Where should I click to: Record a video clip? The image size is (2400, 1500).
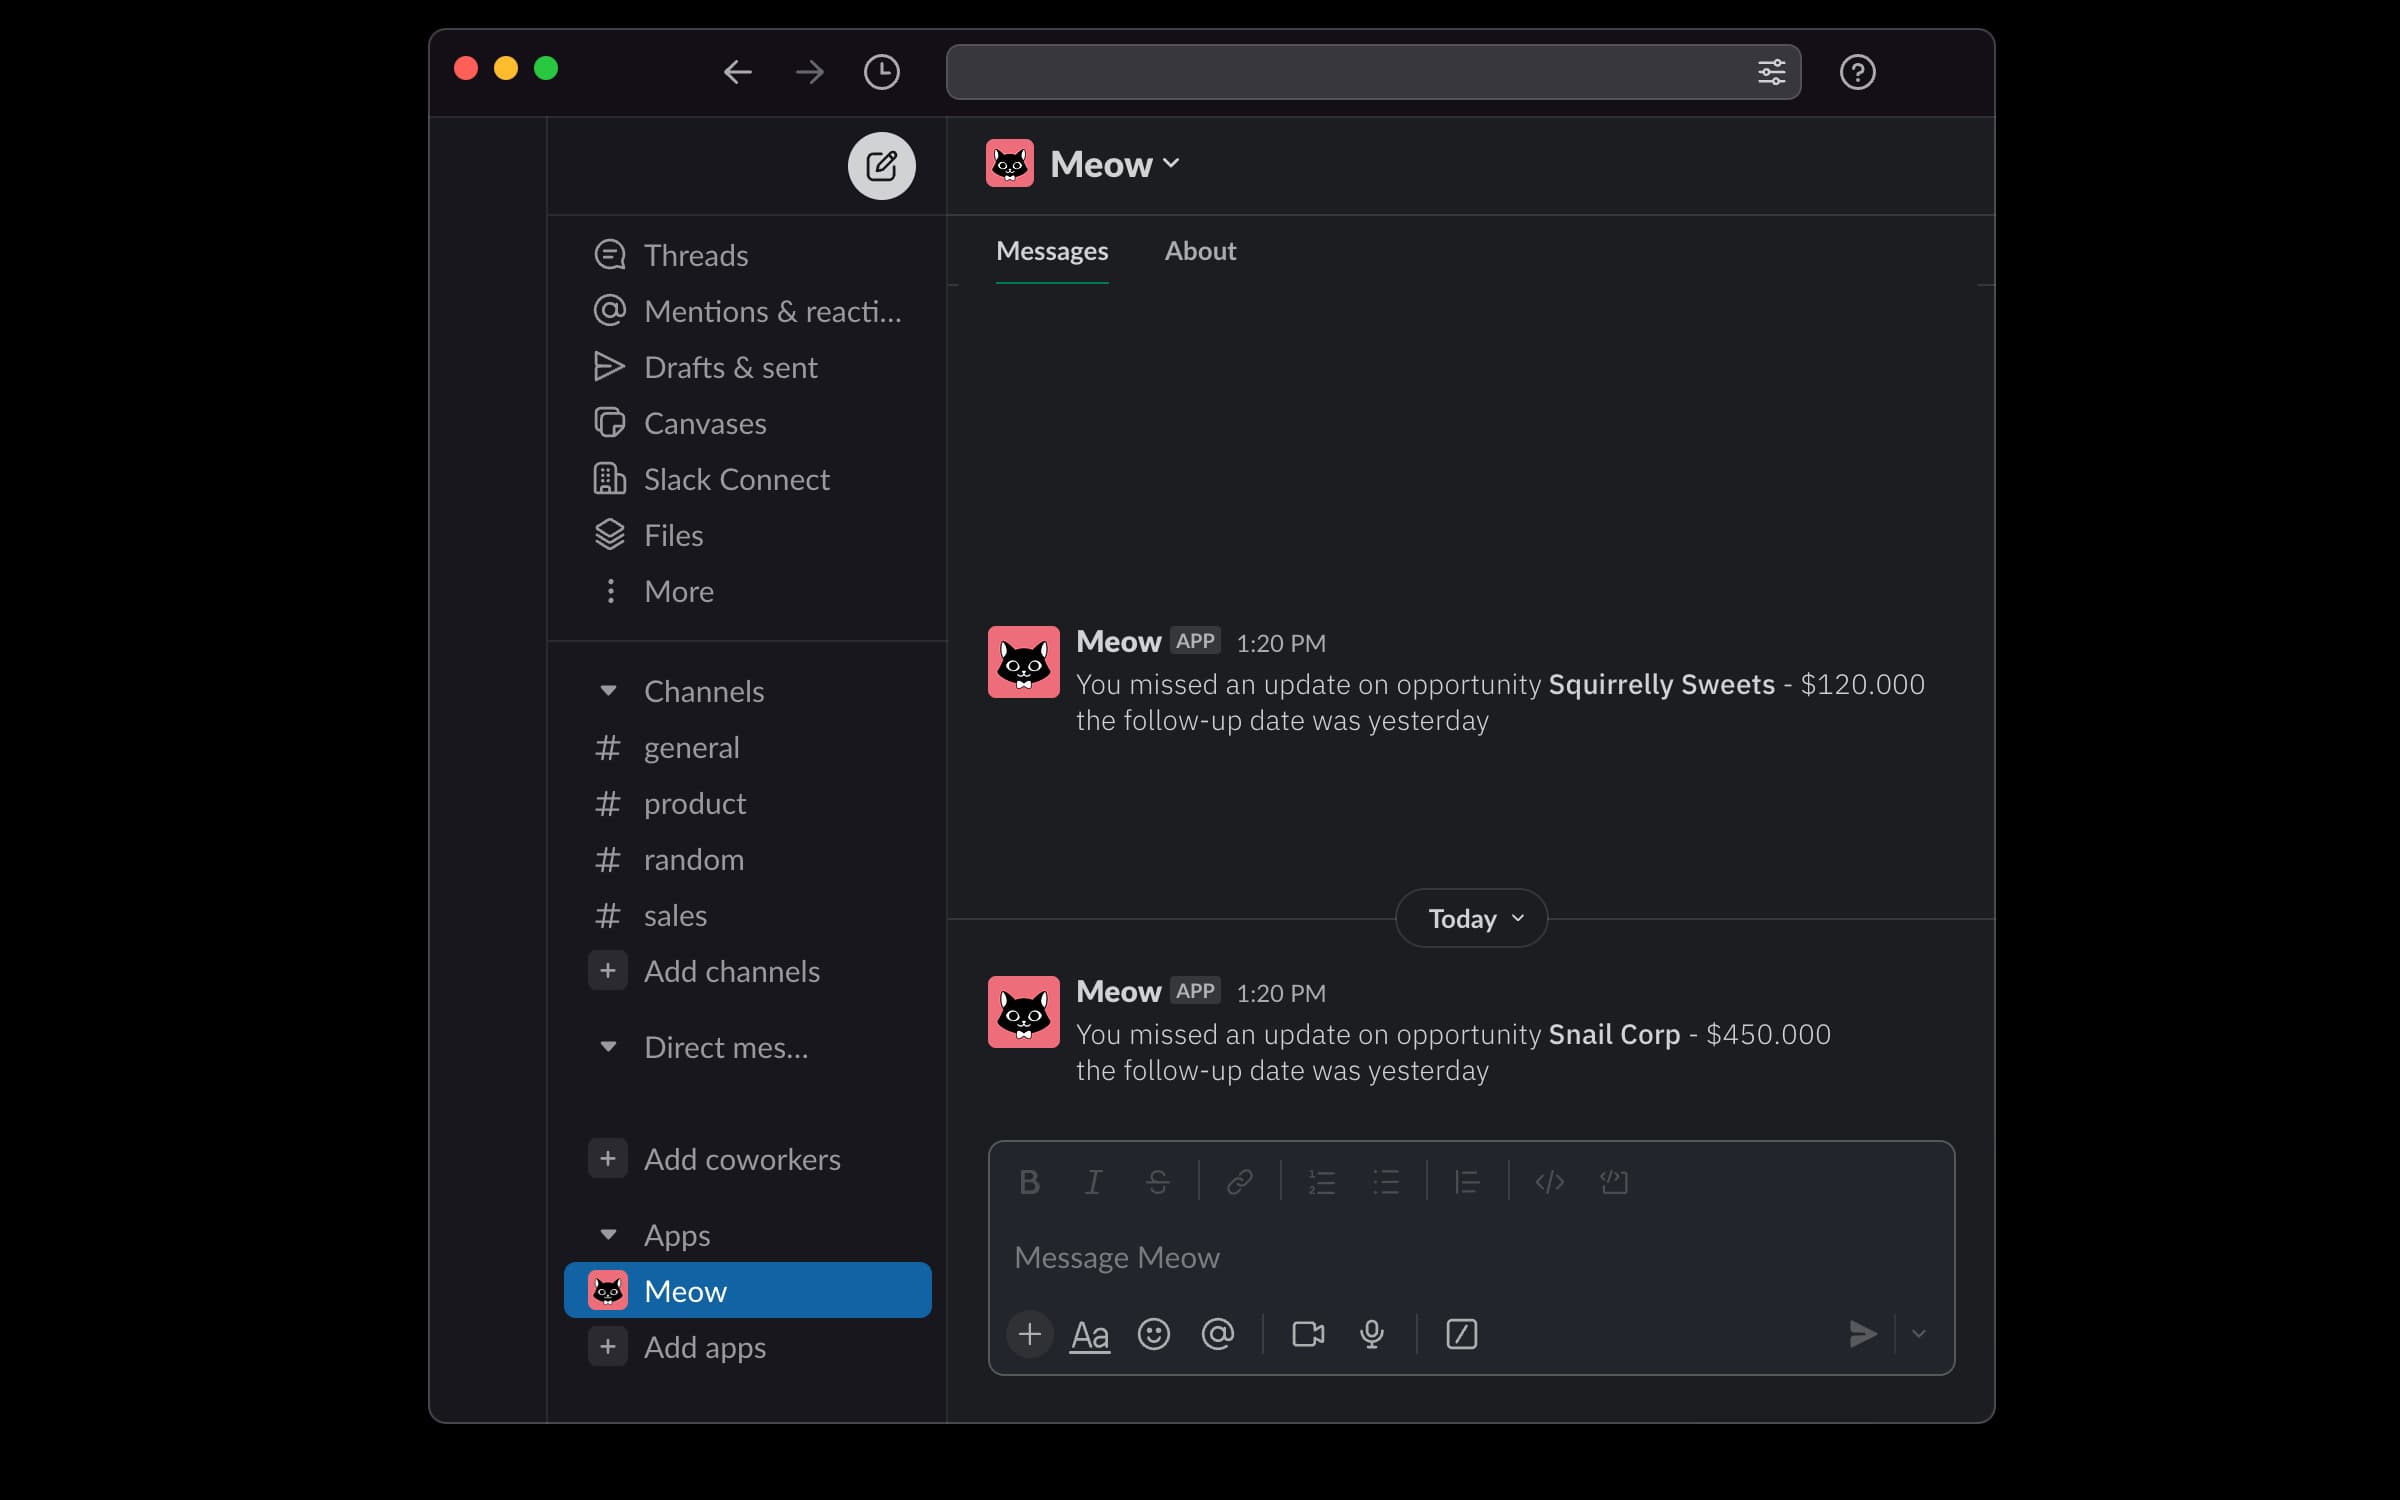(x=1307, y=1334)
